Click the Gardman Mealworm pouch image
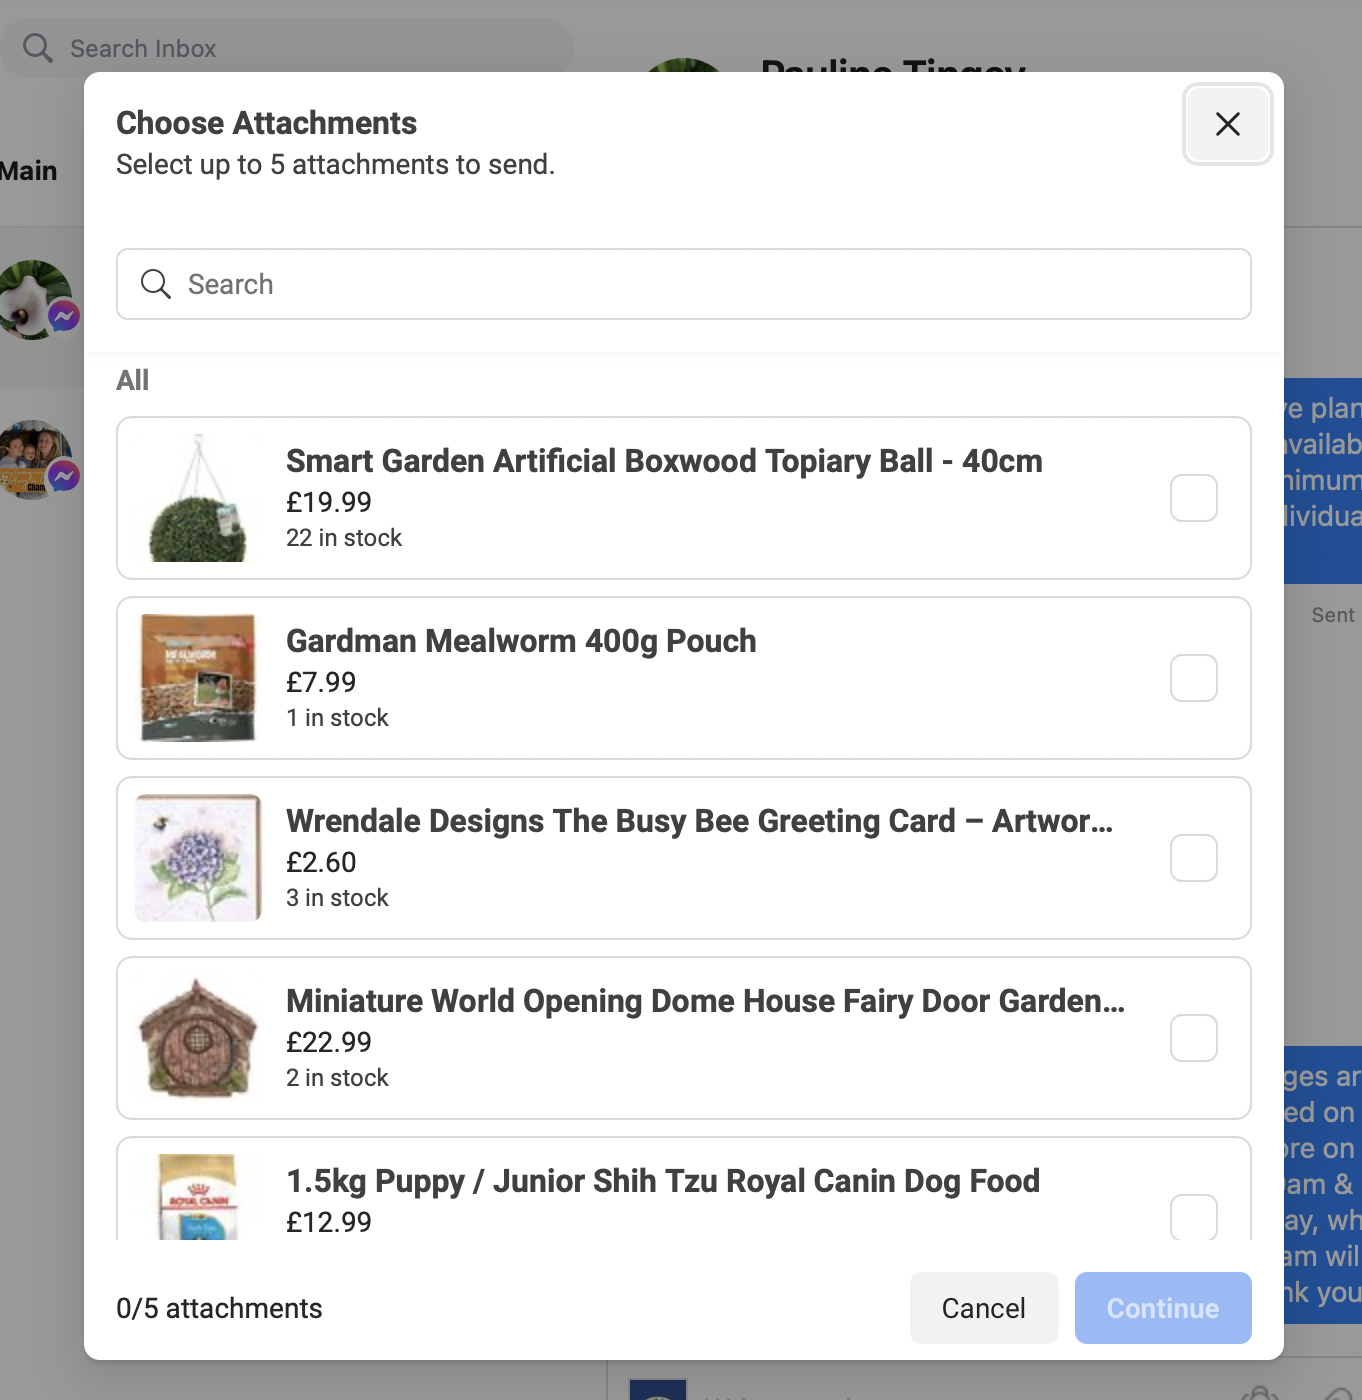This screenshot has height=1400, width=1362. [x=198, y=678]
